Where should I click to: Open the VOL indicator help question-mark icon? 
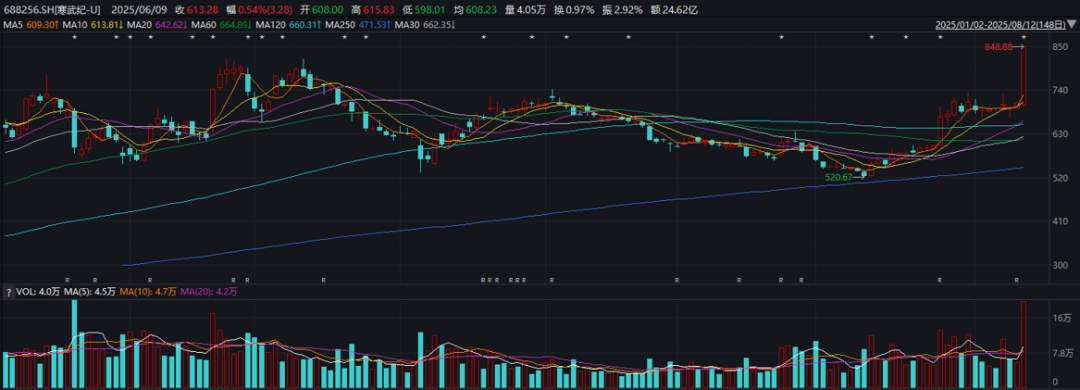(x=8, y=291)
